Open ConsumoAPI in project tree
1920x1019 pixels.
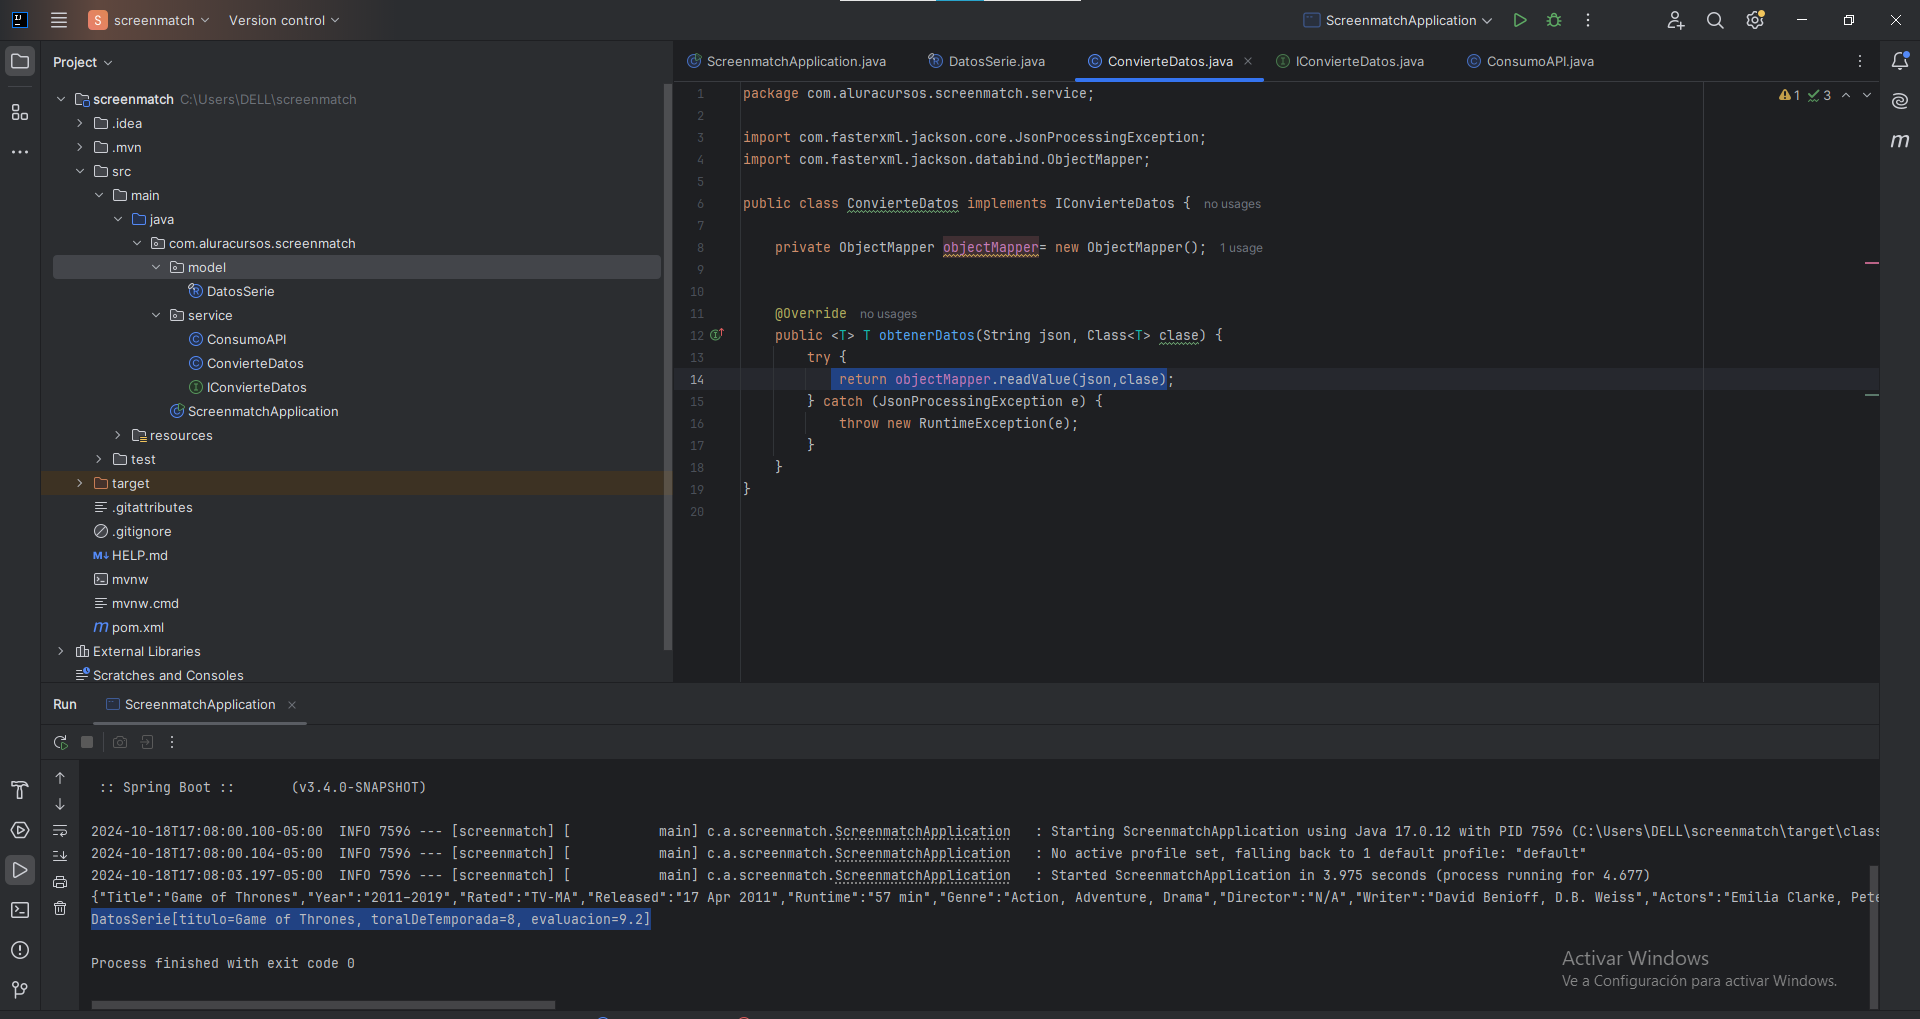(246, 339)
